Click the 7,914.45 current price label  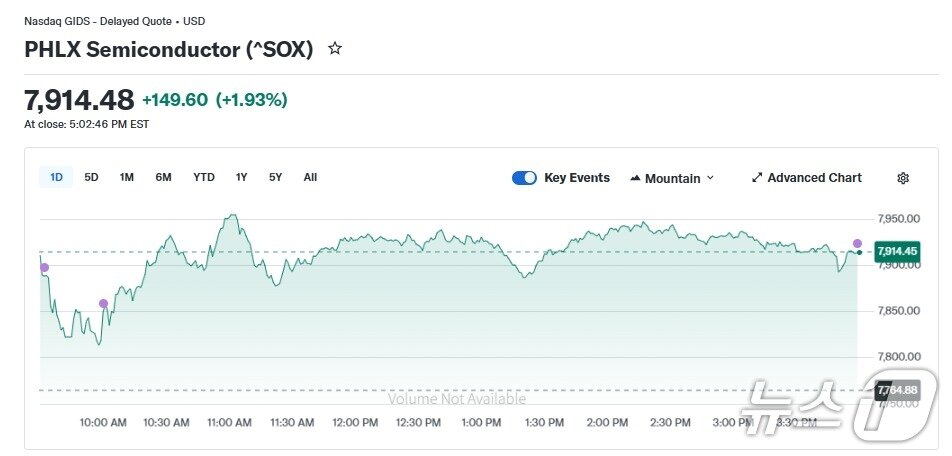click(896, 252)
